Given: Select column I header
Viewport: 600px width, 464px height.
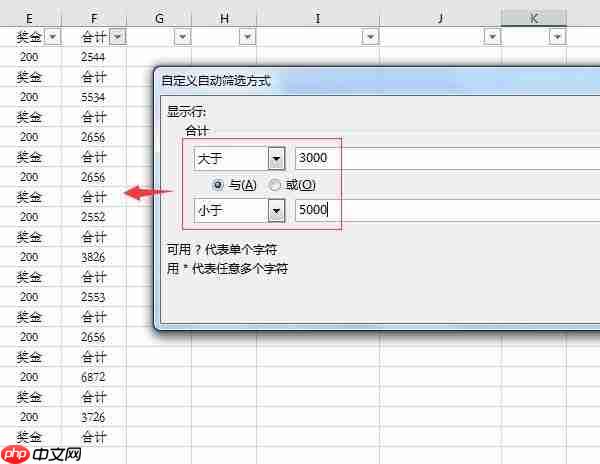Looking at the screenshot, I should (318, 18).
